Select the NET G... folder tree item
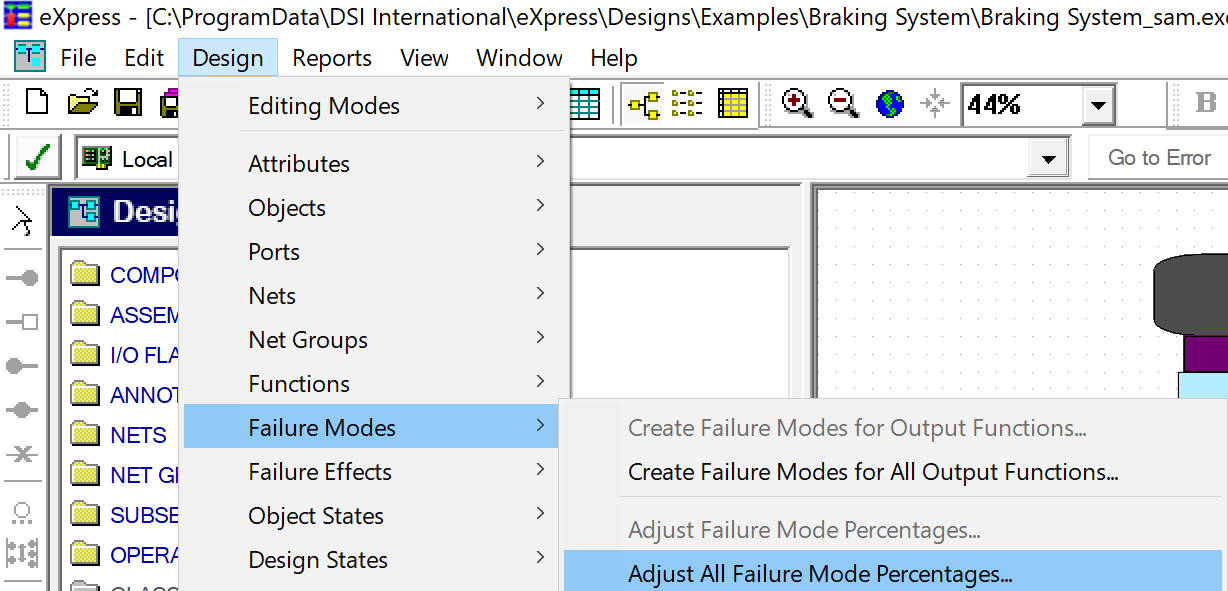The image size is (1228, 591). [125, 475]
